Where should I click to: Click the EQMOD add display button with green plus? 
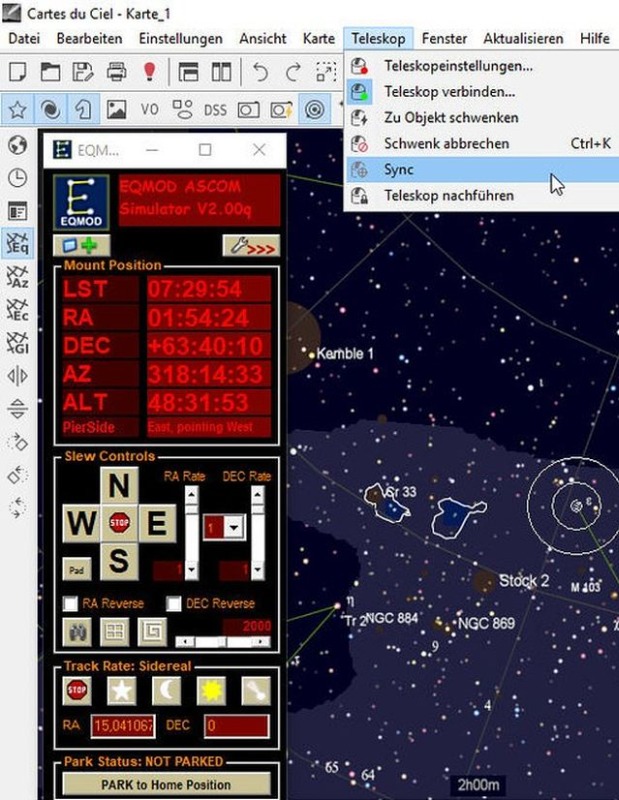[x=82, y=245]
